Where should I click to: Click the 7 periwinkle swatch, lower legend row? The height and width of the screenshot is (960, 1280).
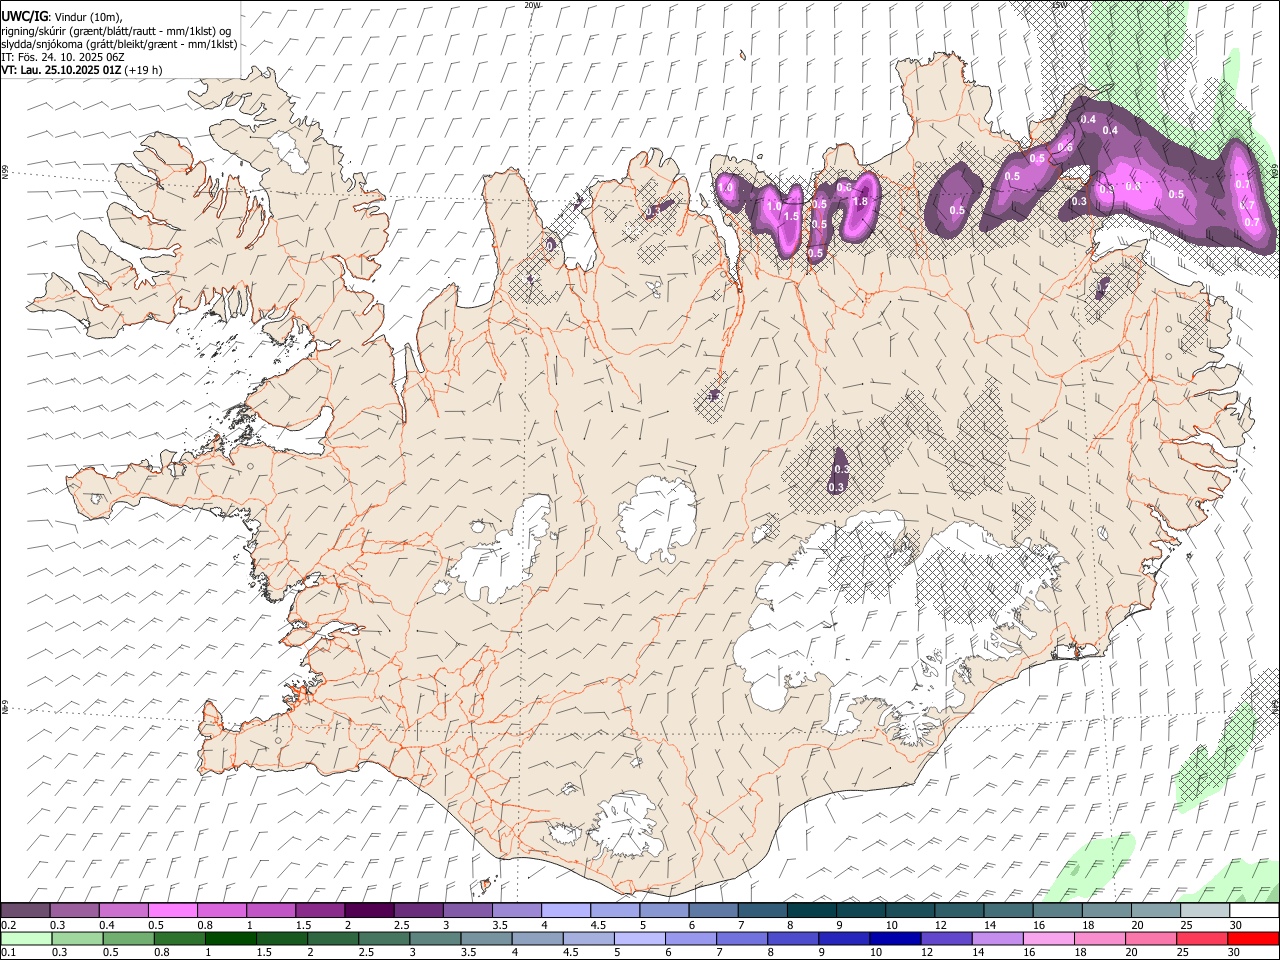click(x=741, y=938)
